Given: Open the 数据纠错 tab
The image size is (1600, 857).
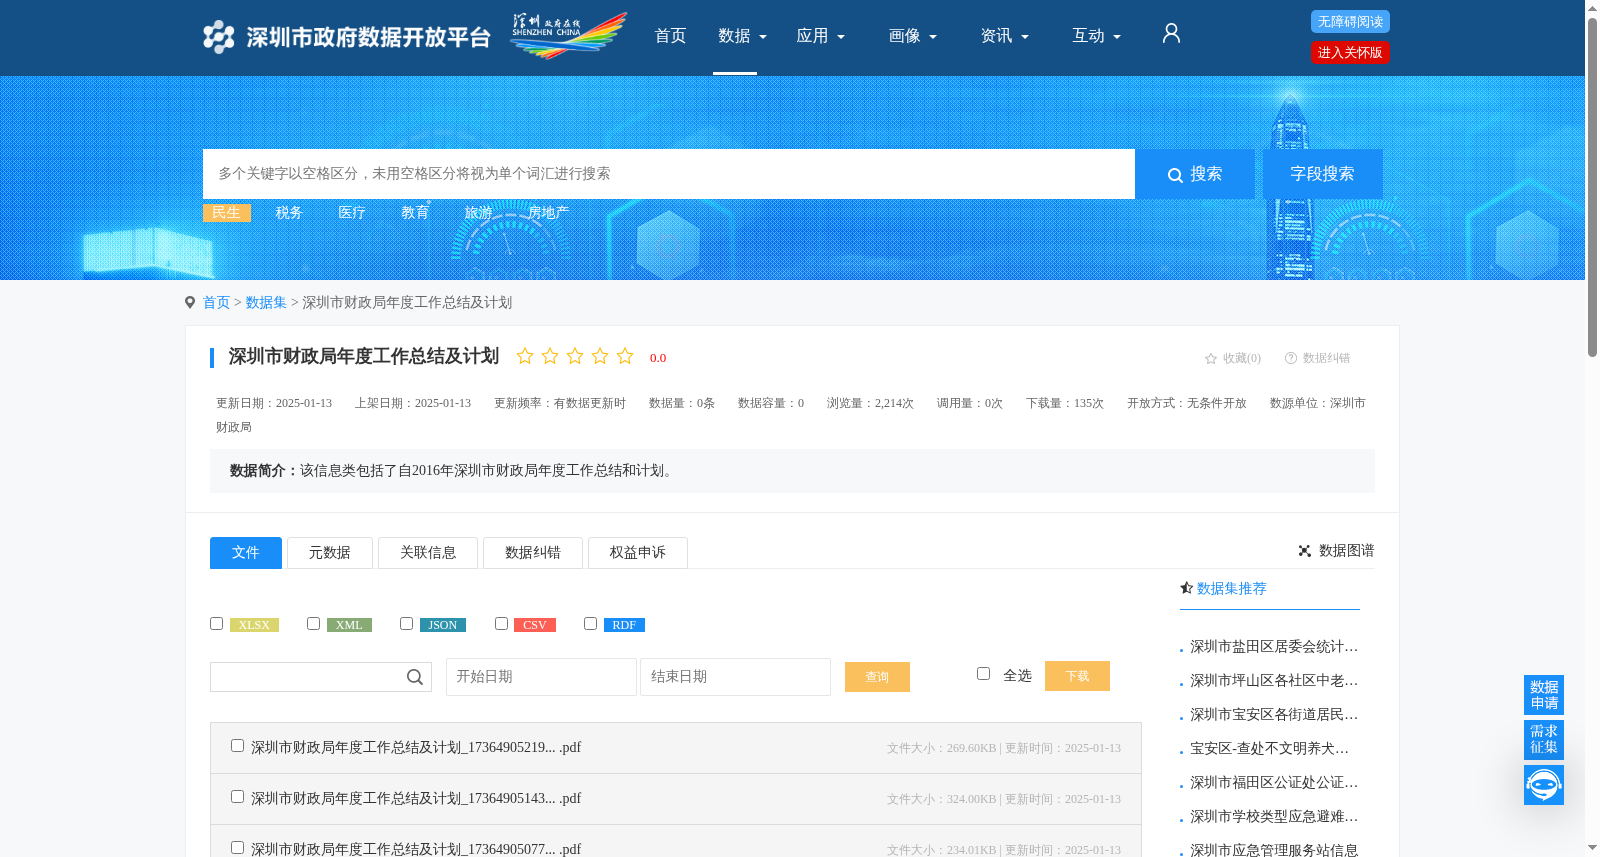Looking at the screenshot, I should (x=533, y=553).
